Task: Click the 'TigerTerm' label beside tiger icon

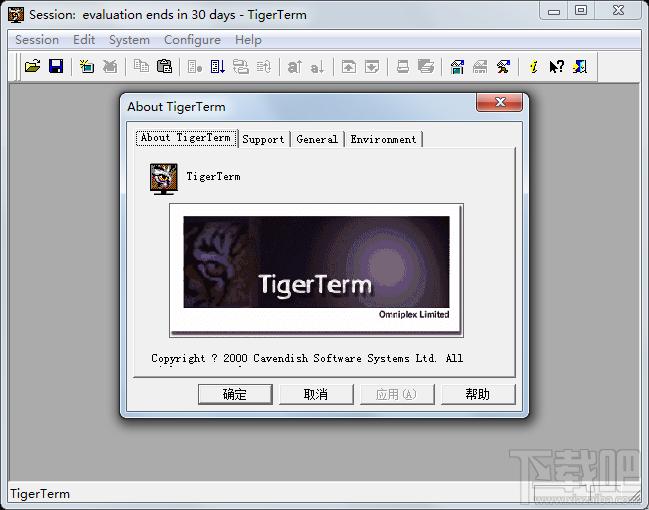Action: (214, 177)
